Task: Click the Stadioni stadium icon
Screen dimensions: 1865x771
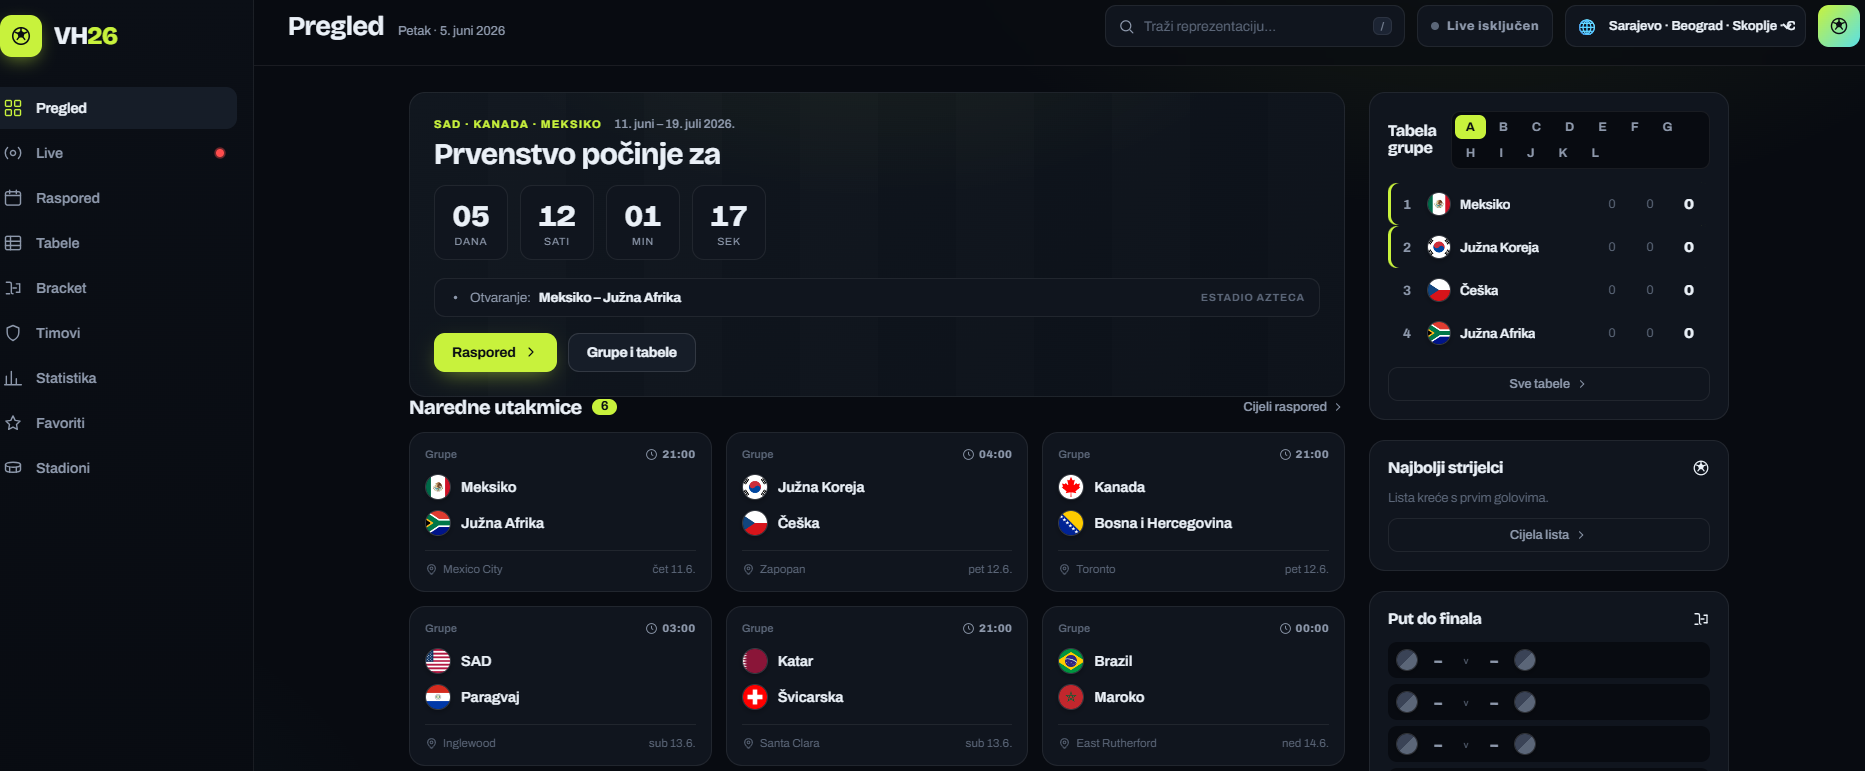Action: click(x=13, y=468)
